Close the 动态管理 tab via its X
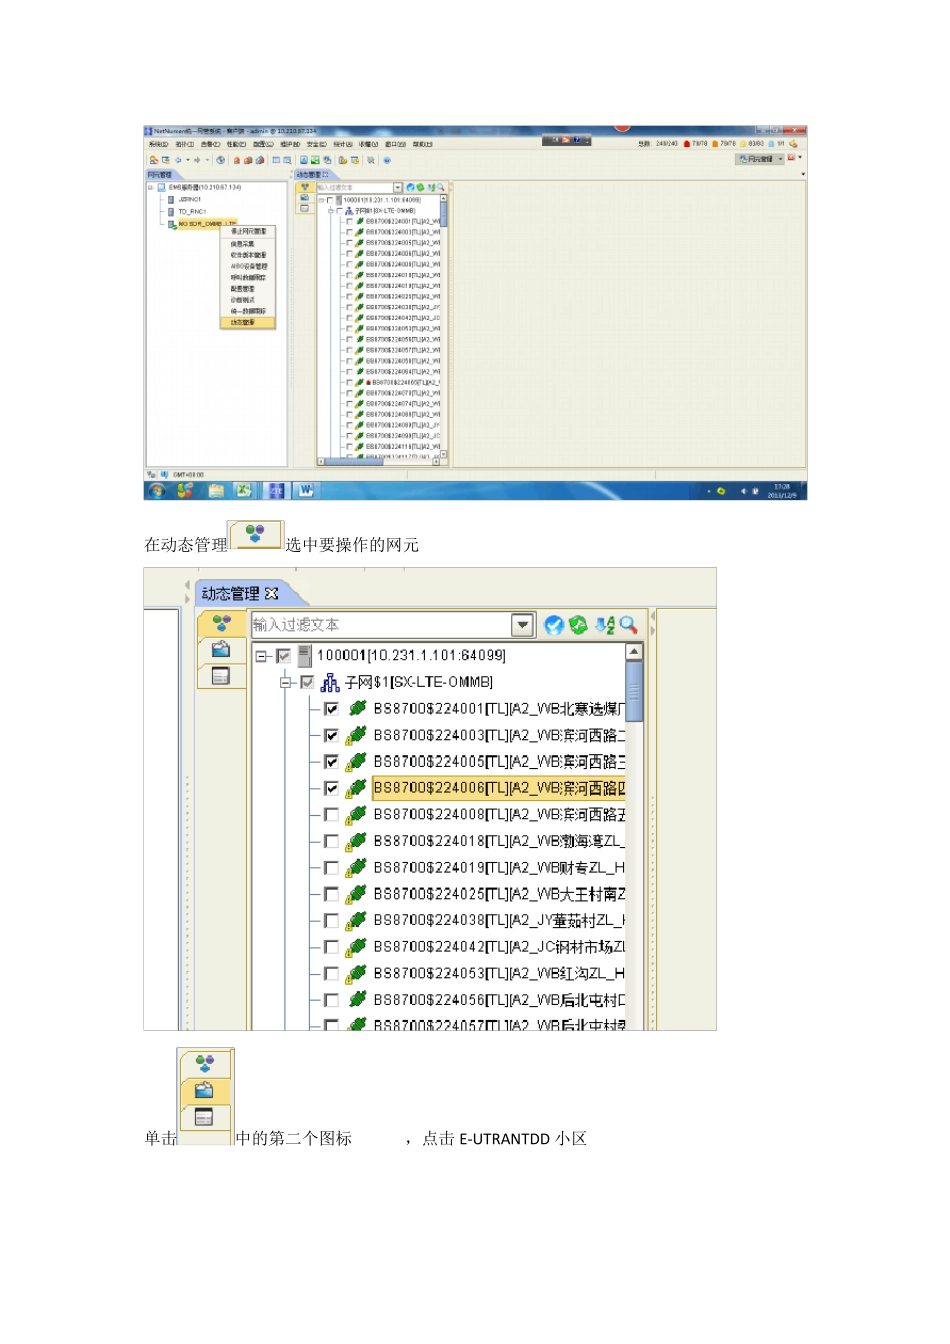 [272, 594]
